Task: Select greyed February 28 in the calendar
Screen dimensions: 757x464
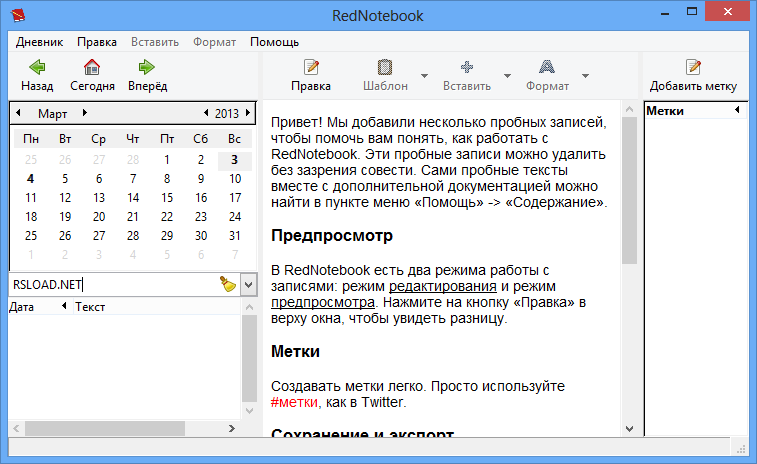Action: coord(133,160)
